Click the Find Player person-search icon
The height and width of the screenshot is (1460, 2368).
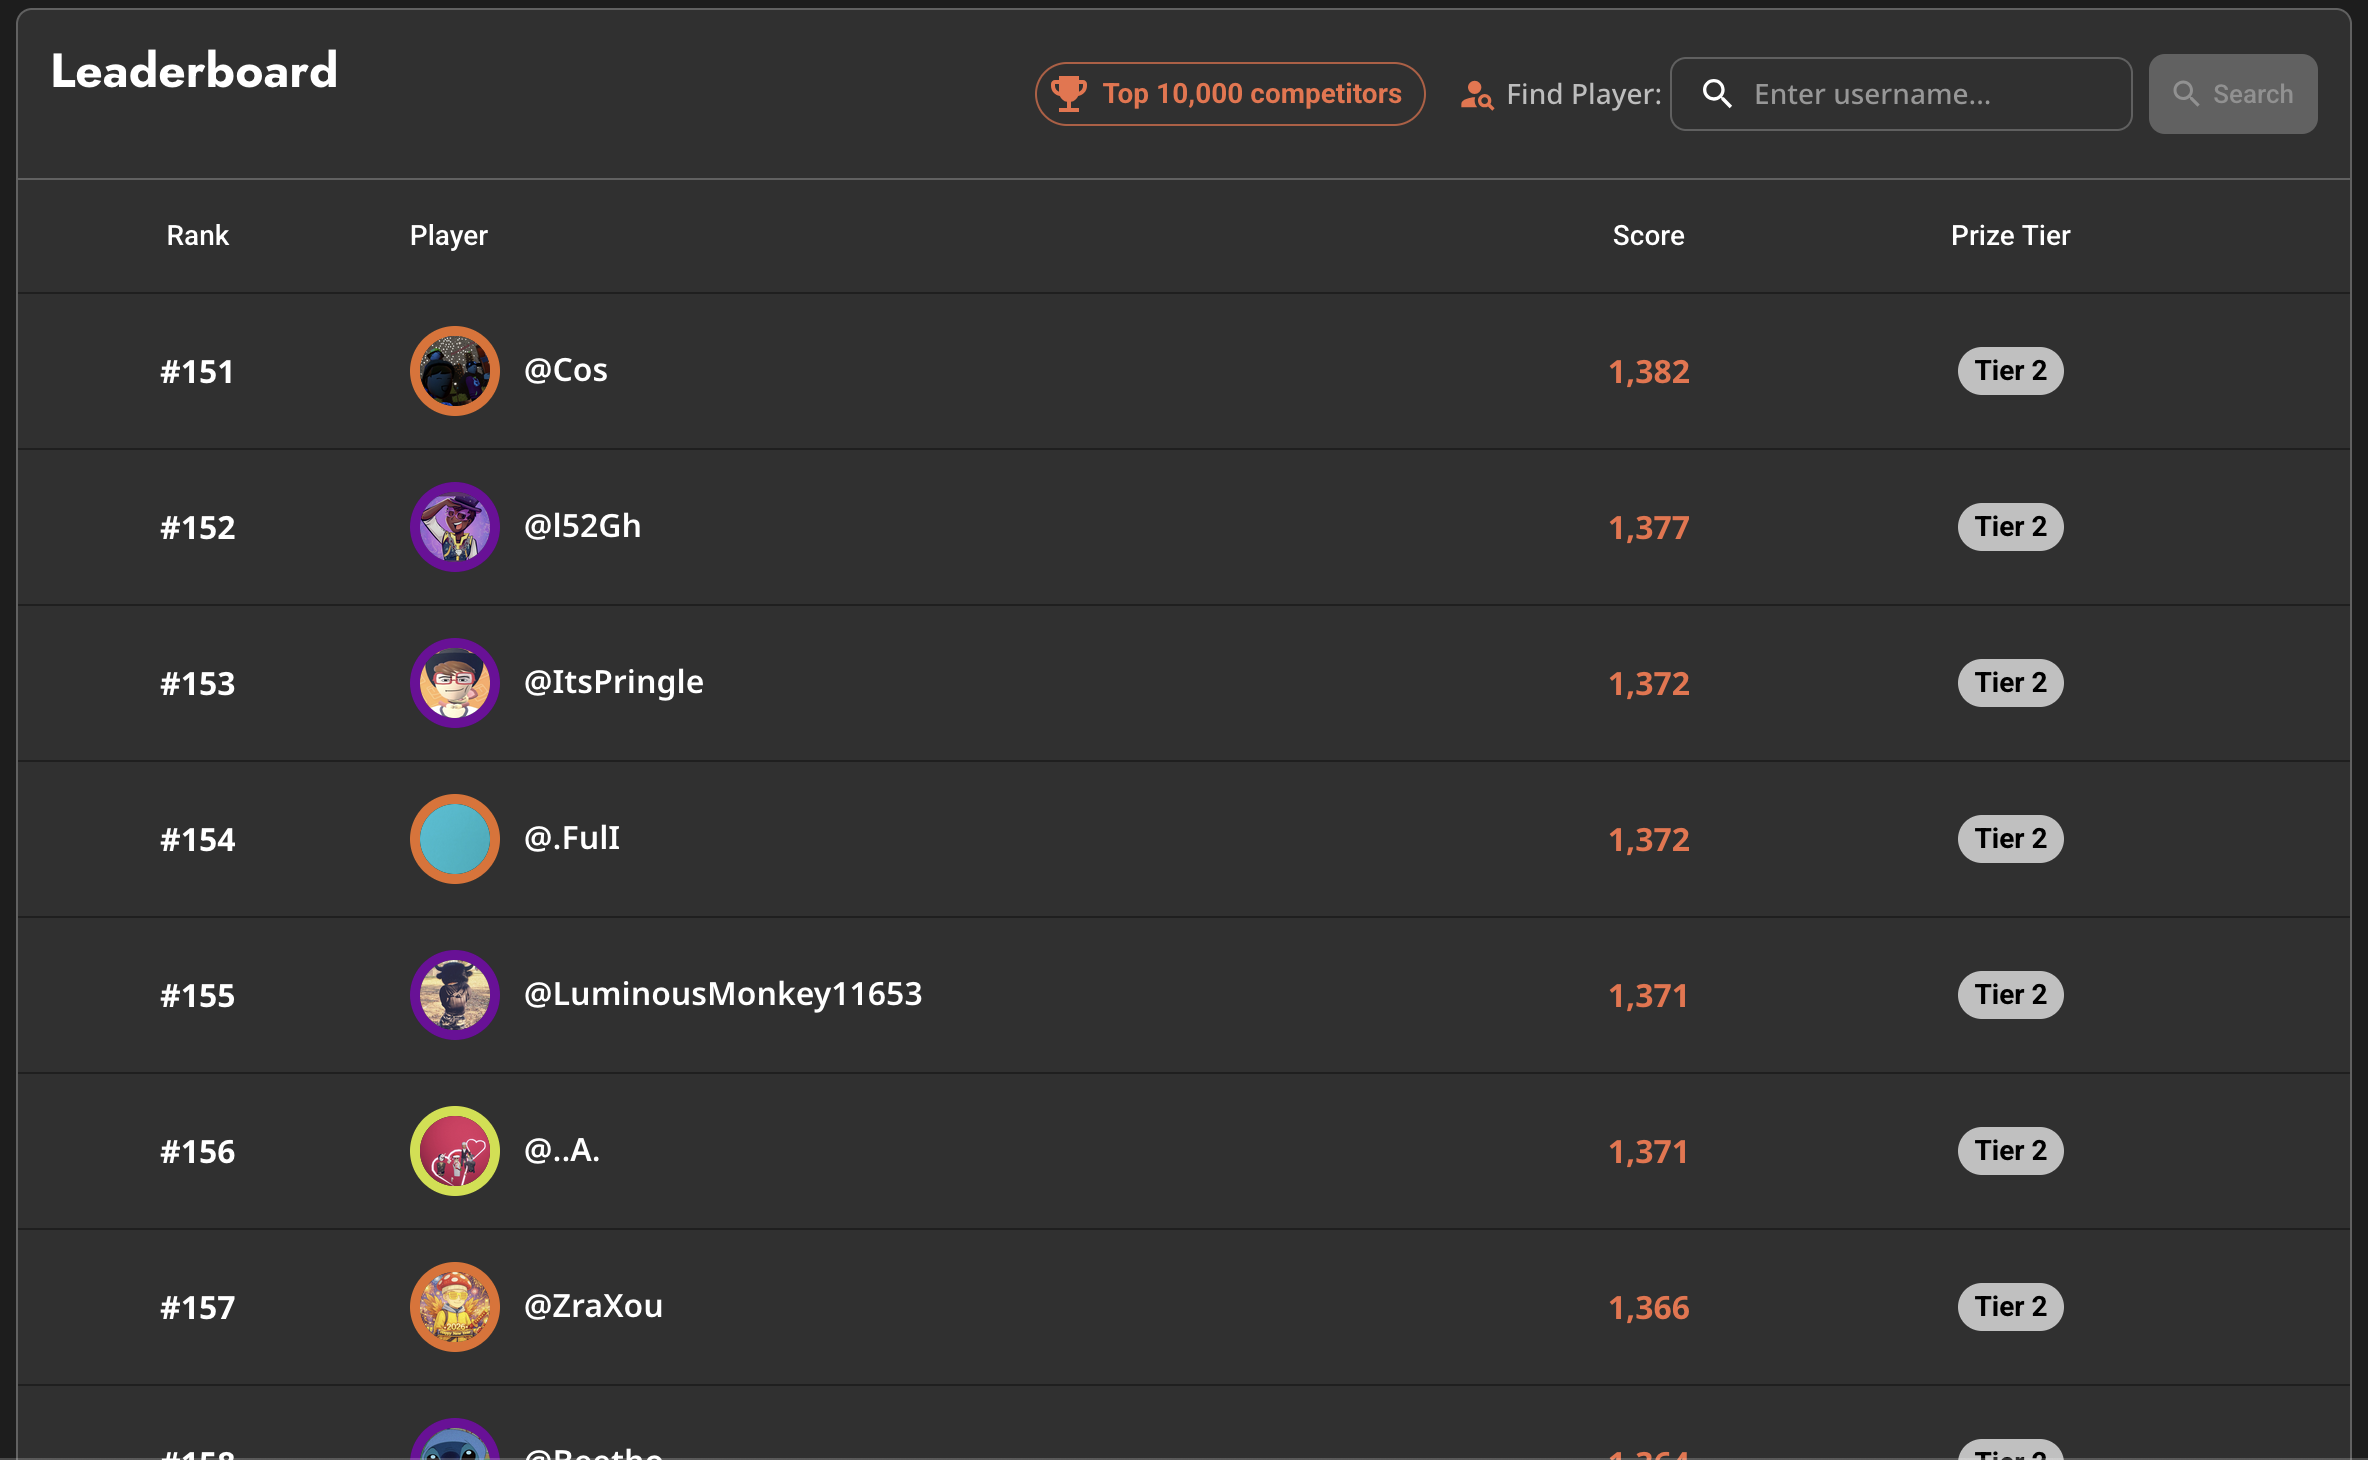[x=1476, y=95]
